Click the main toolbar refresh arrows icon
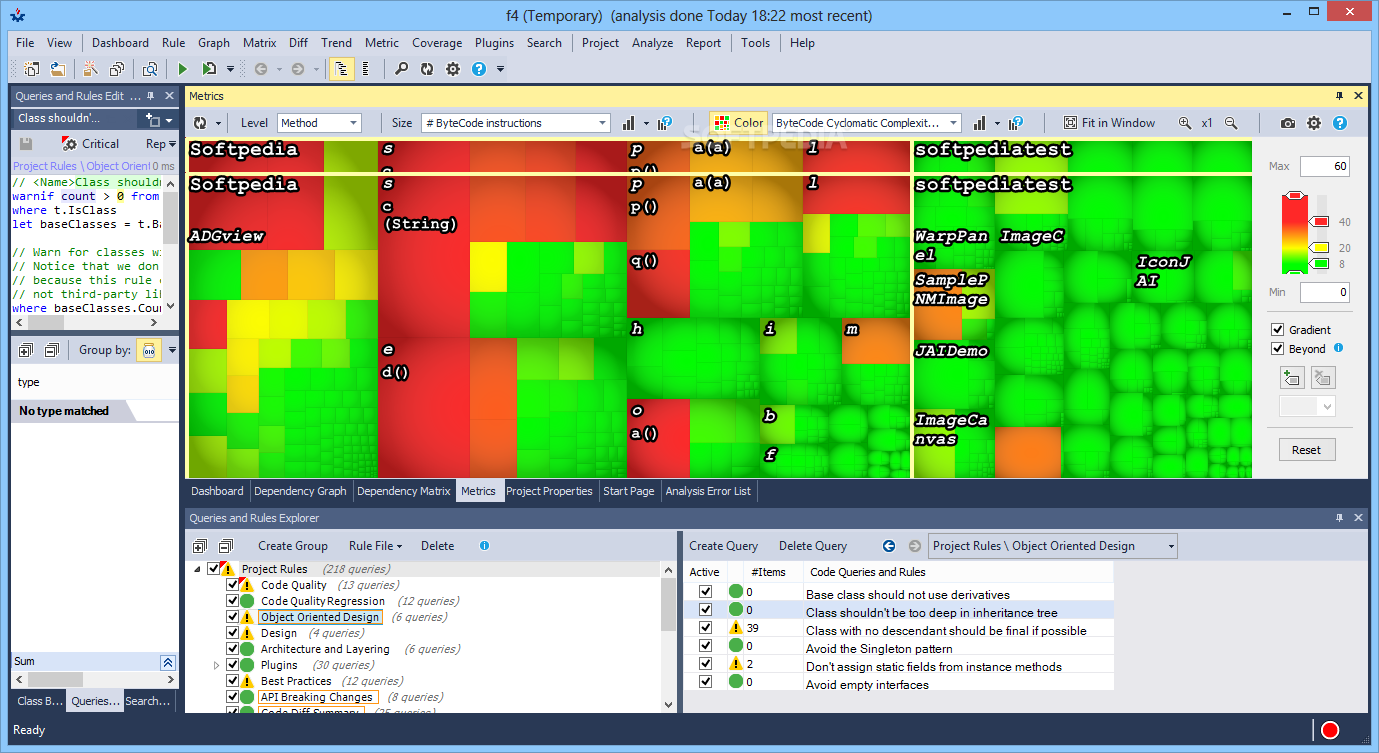The image size is (1379, 753). pyautogui.click(x=427, y=69)
